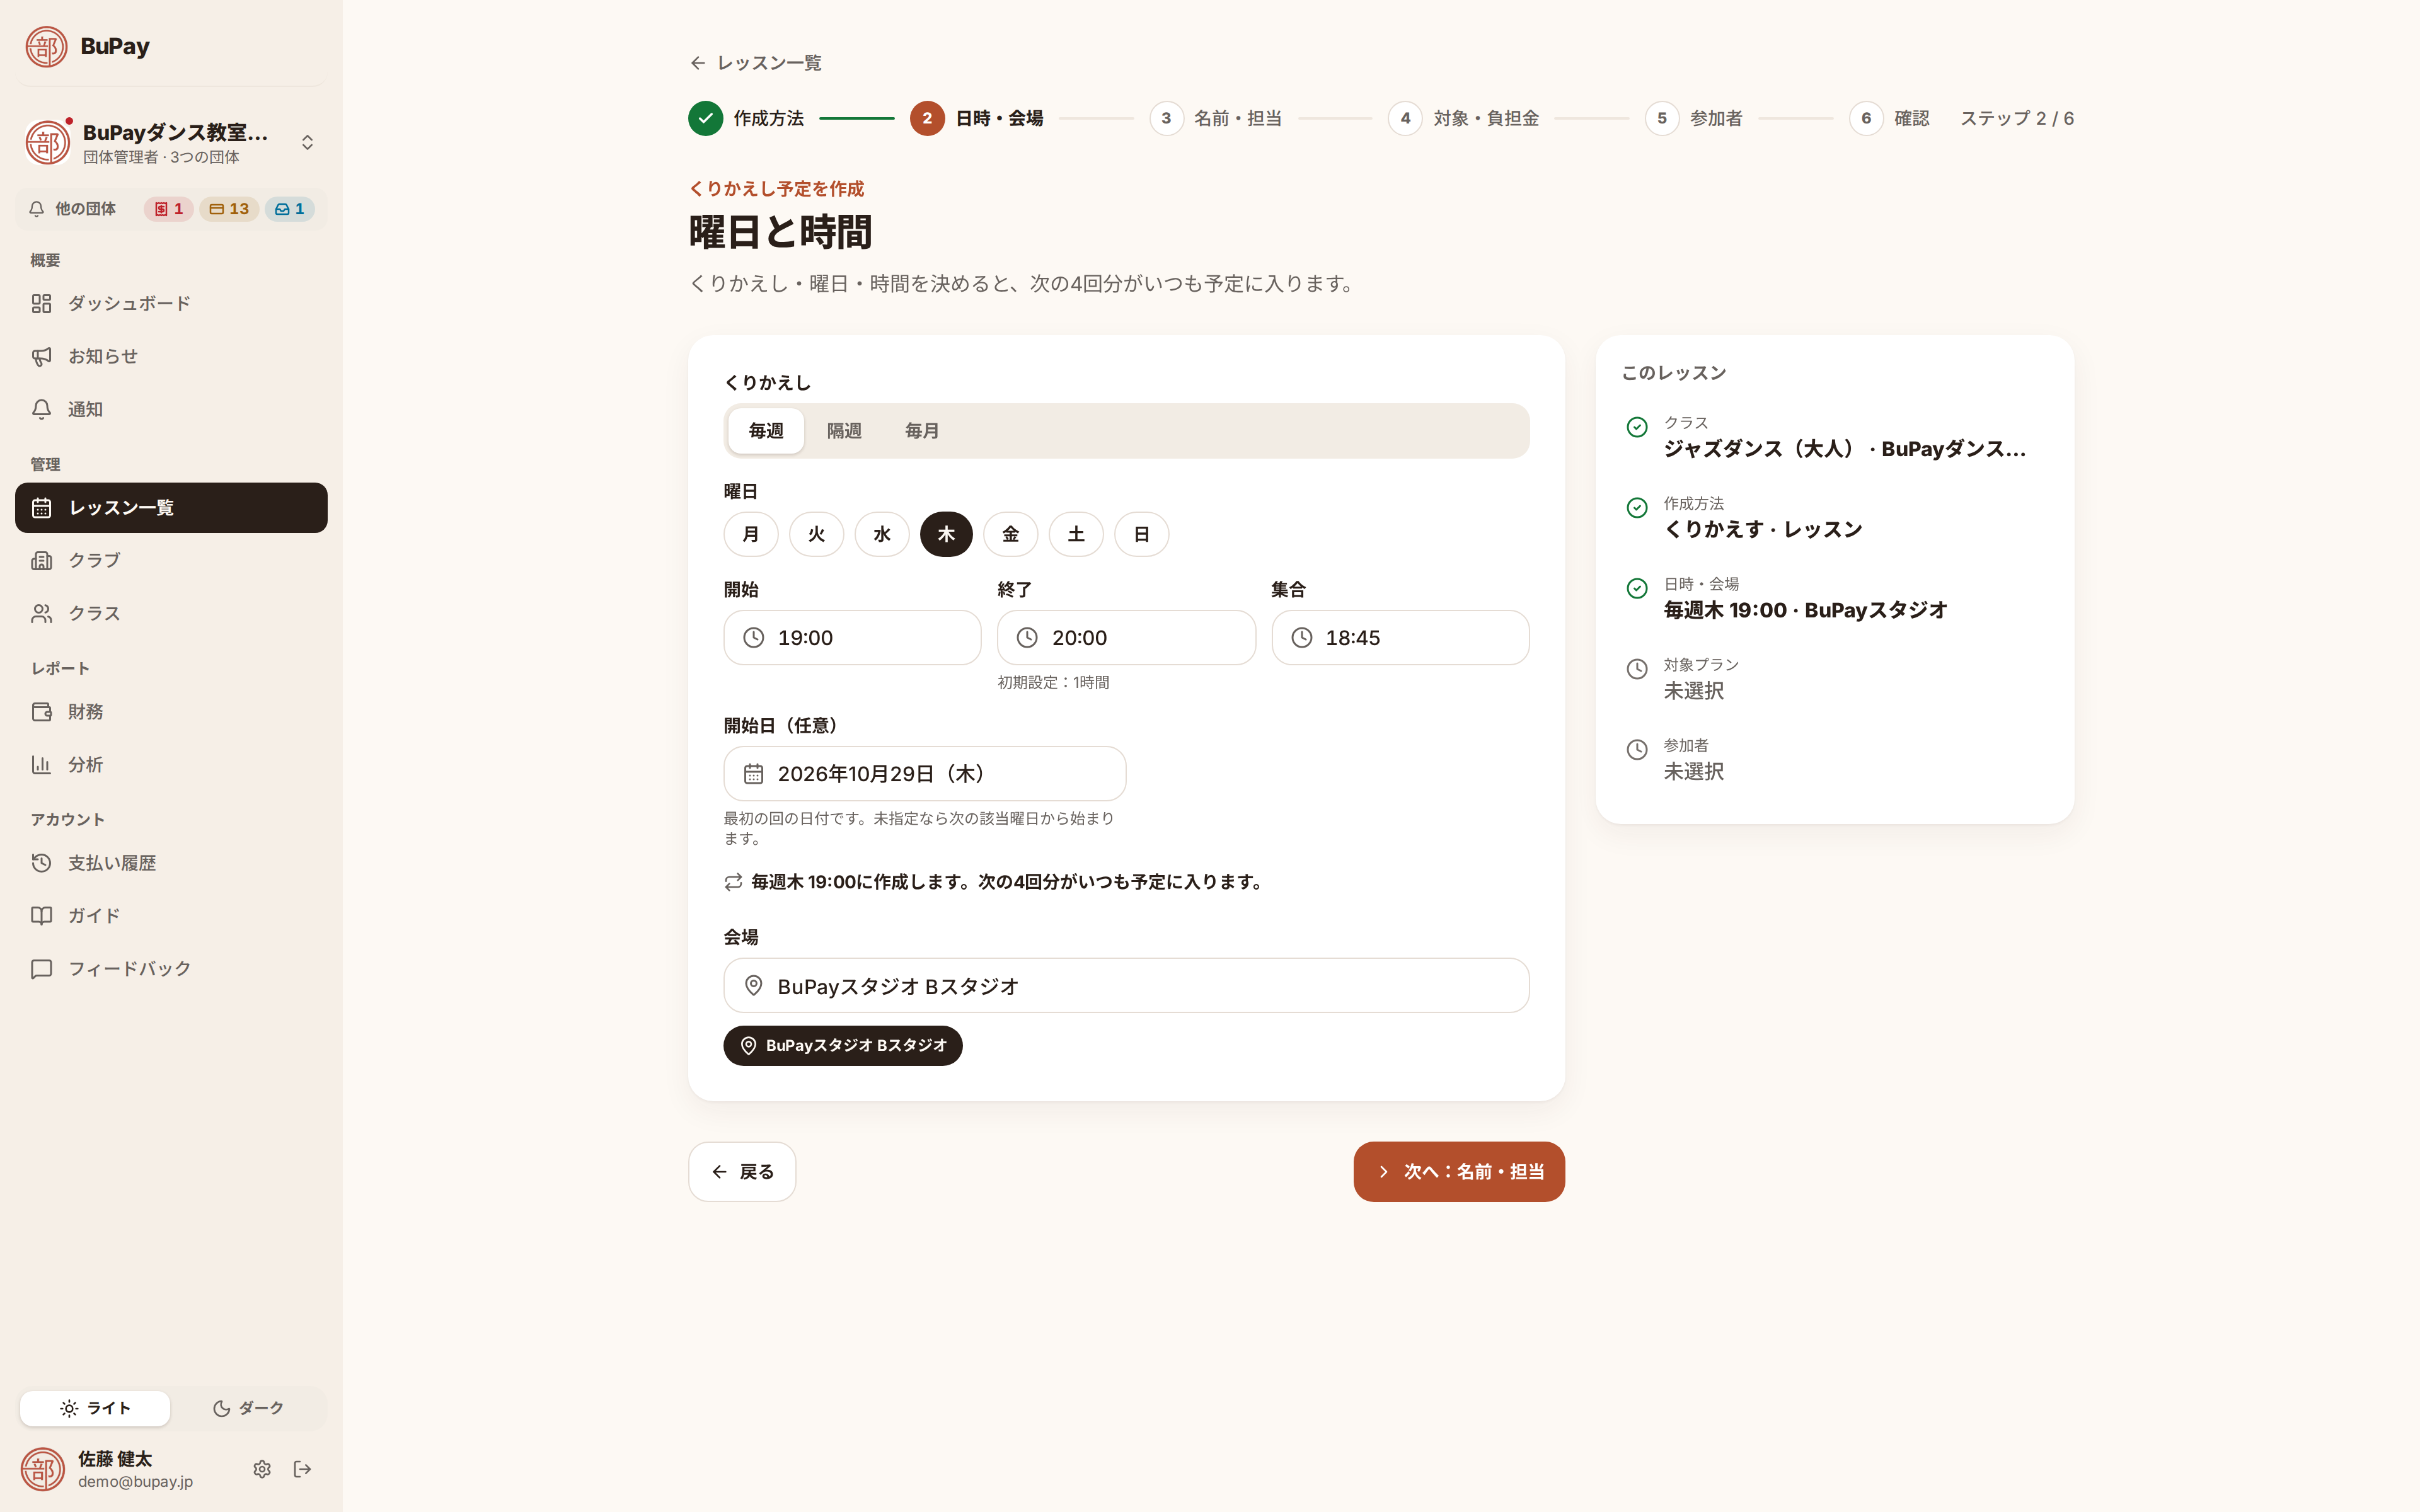Viewport: 2420px width, 1512px height.
Task: Click the map pin icon in 会場 field
Action: pyautogui.click(x=754, y=986)
